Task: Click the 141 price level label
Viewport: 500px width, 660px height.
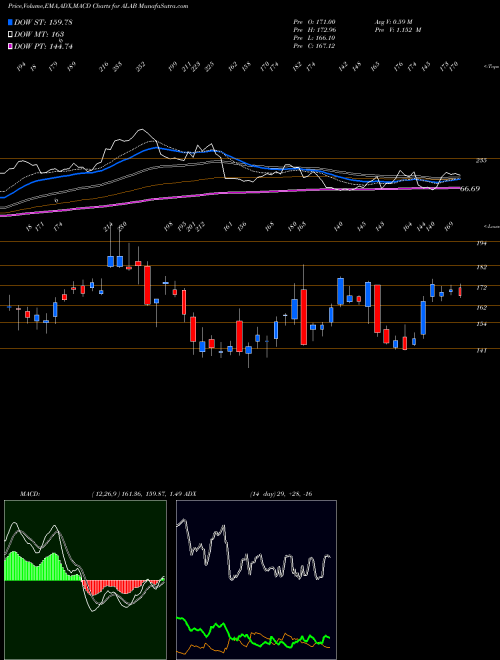Action: [x=481, y=350]
